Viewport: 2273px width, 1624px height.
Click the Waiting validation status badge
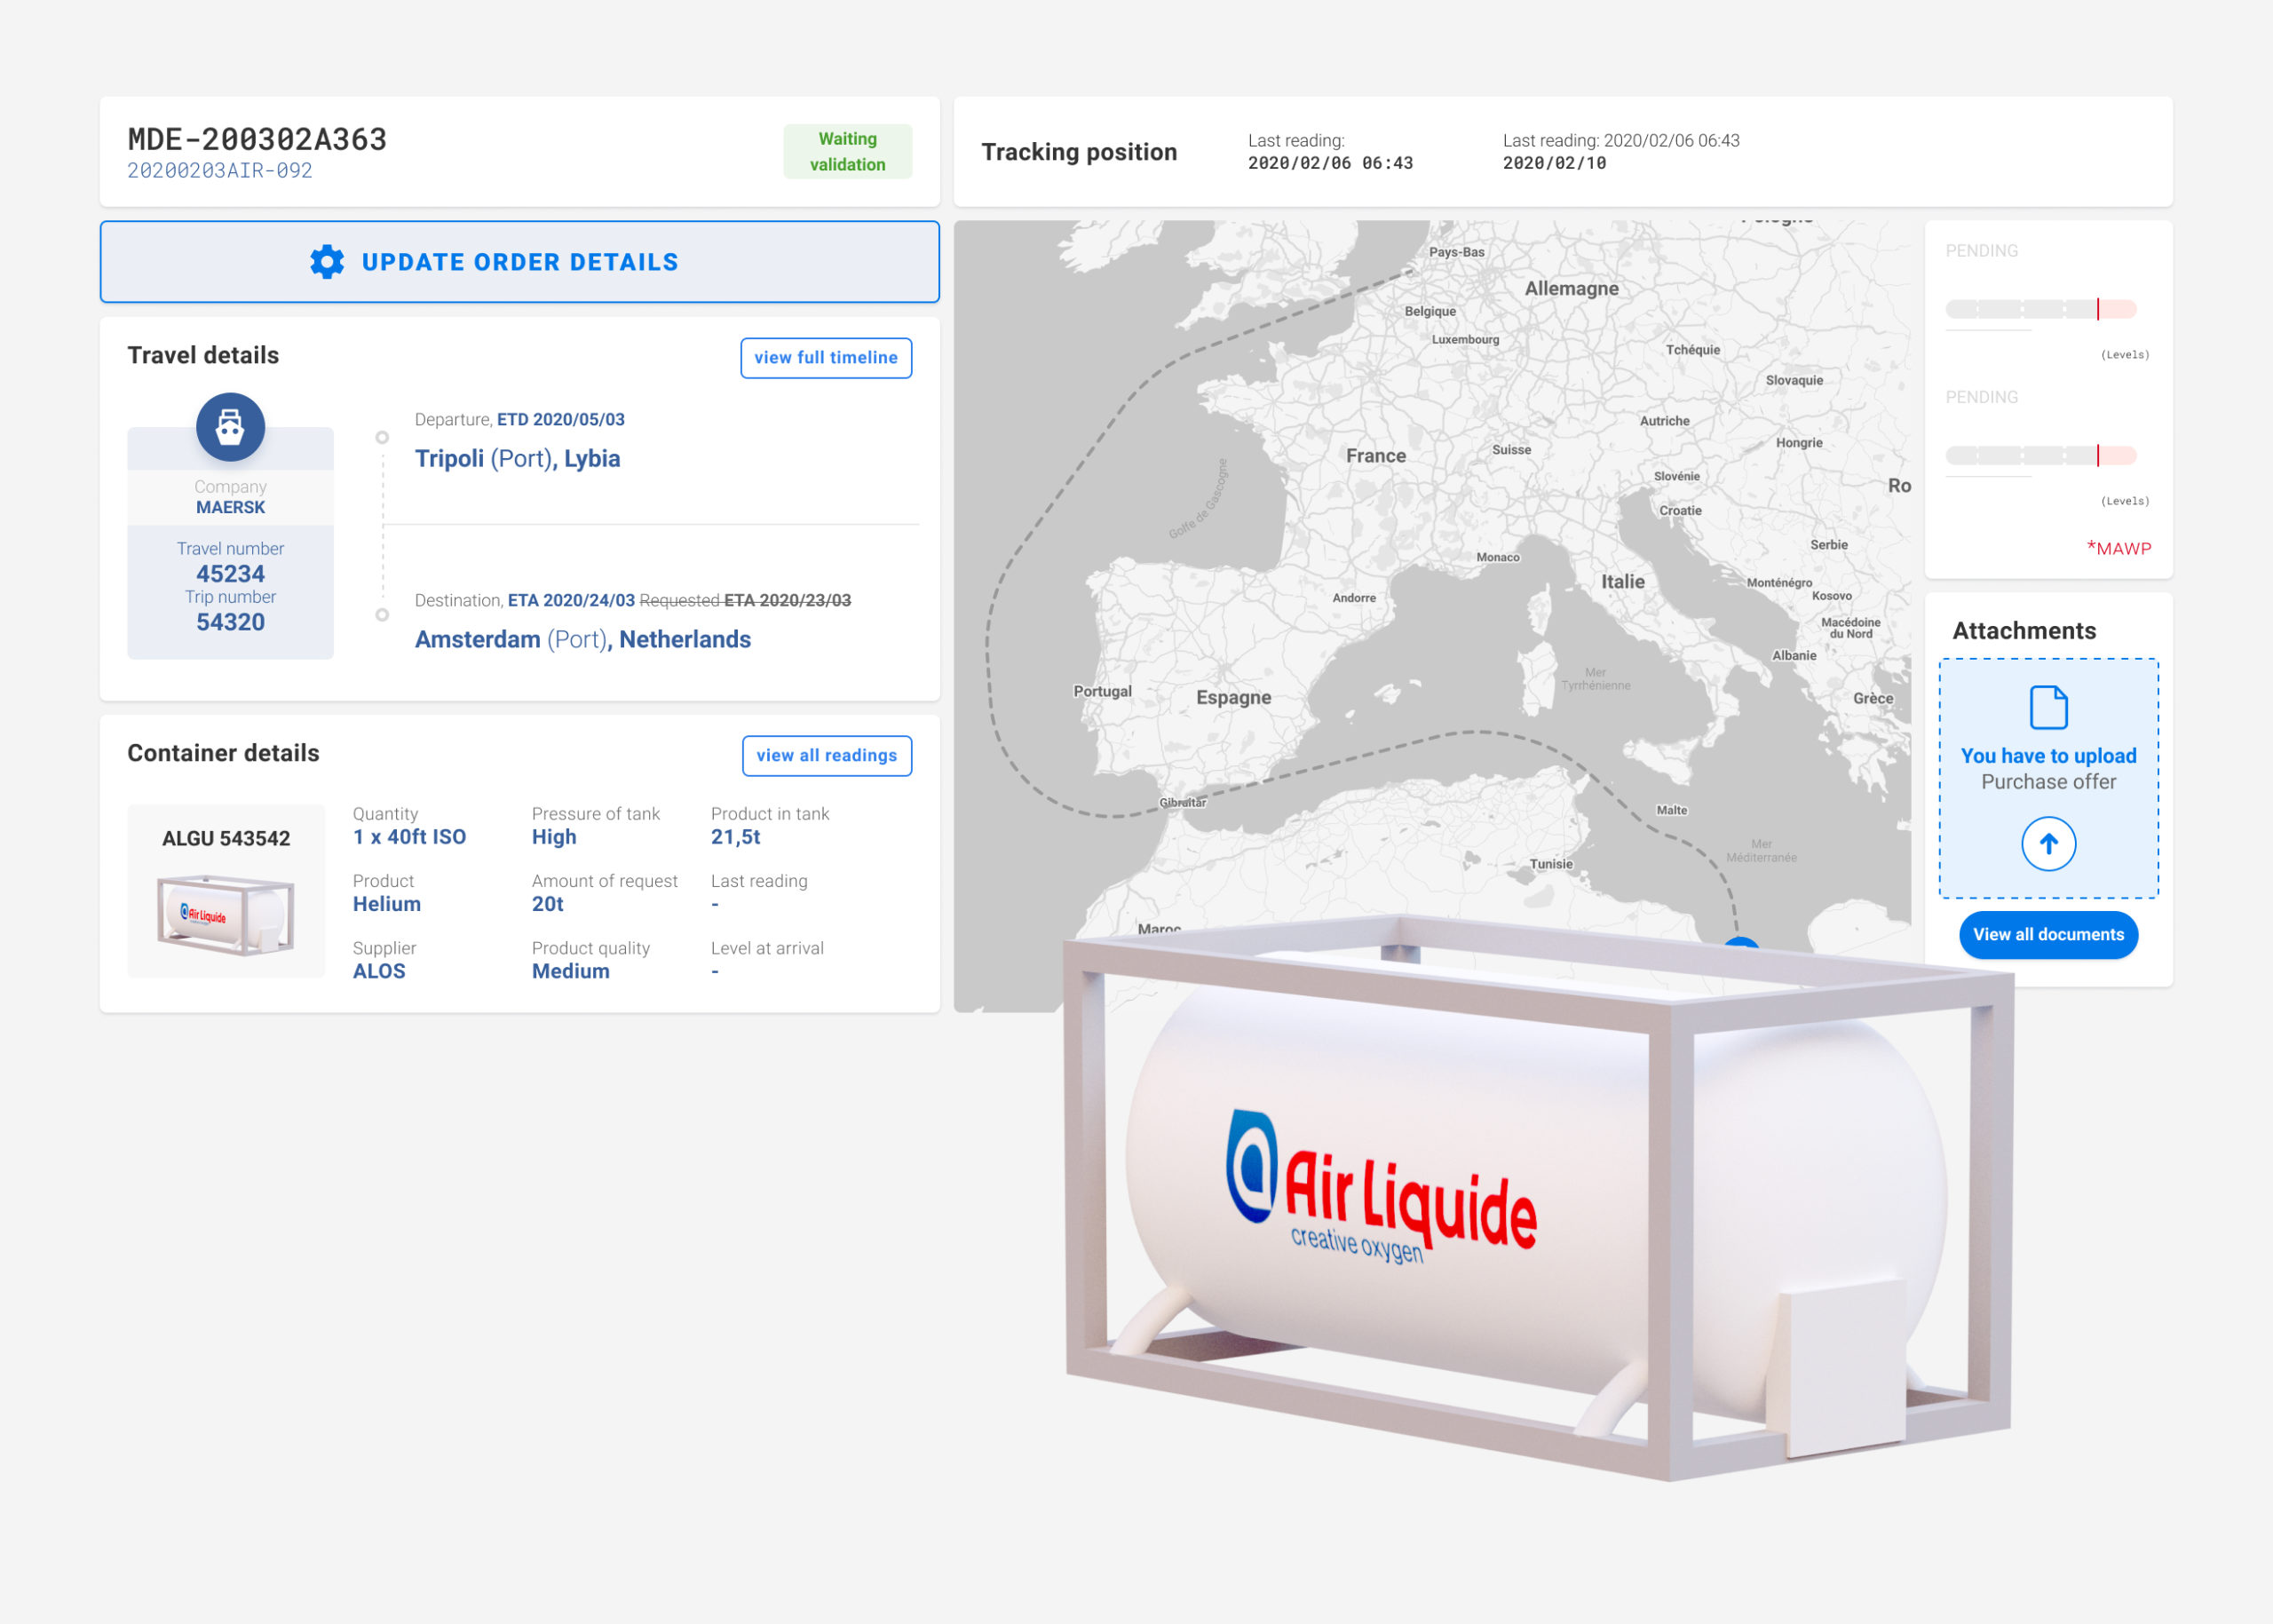847,152
